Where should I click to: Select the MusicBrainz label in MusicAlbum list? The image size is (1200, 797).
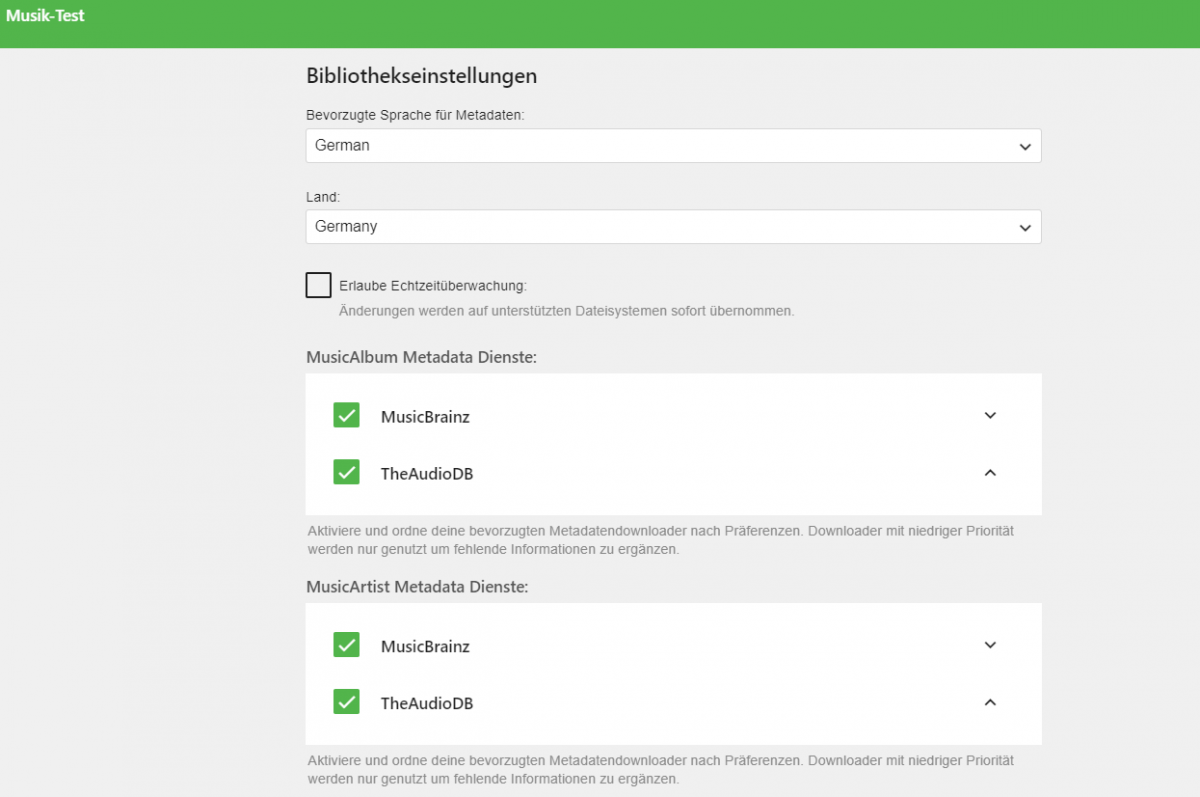(x=425, y=417)
